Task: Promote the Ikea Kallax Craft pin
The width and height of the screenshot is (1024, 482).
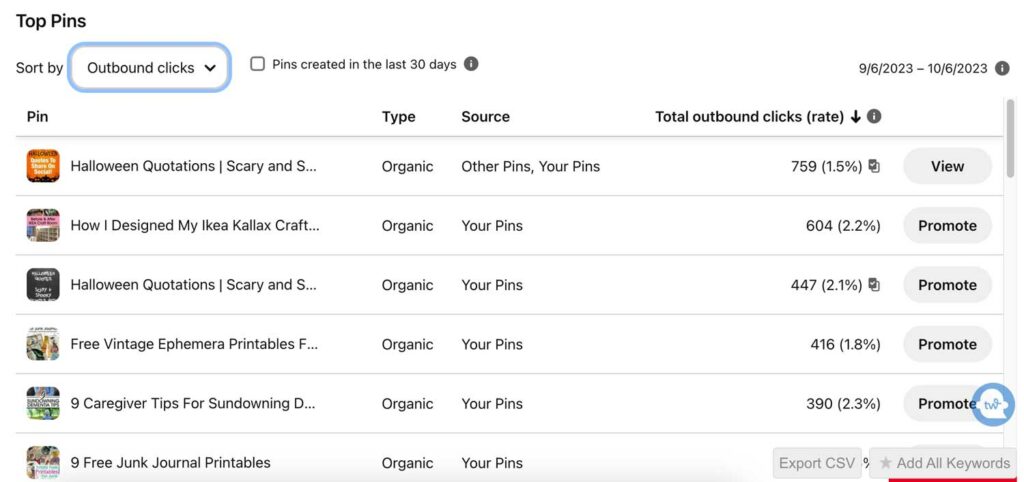Action: click(947, 225)
